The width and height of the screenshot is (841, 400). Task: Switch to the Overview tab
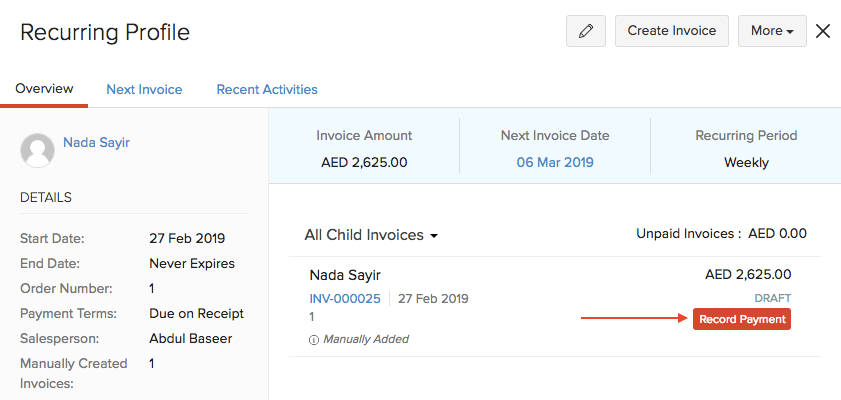pos(44,89)
